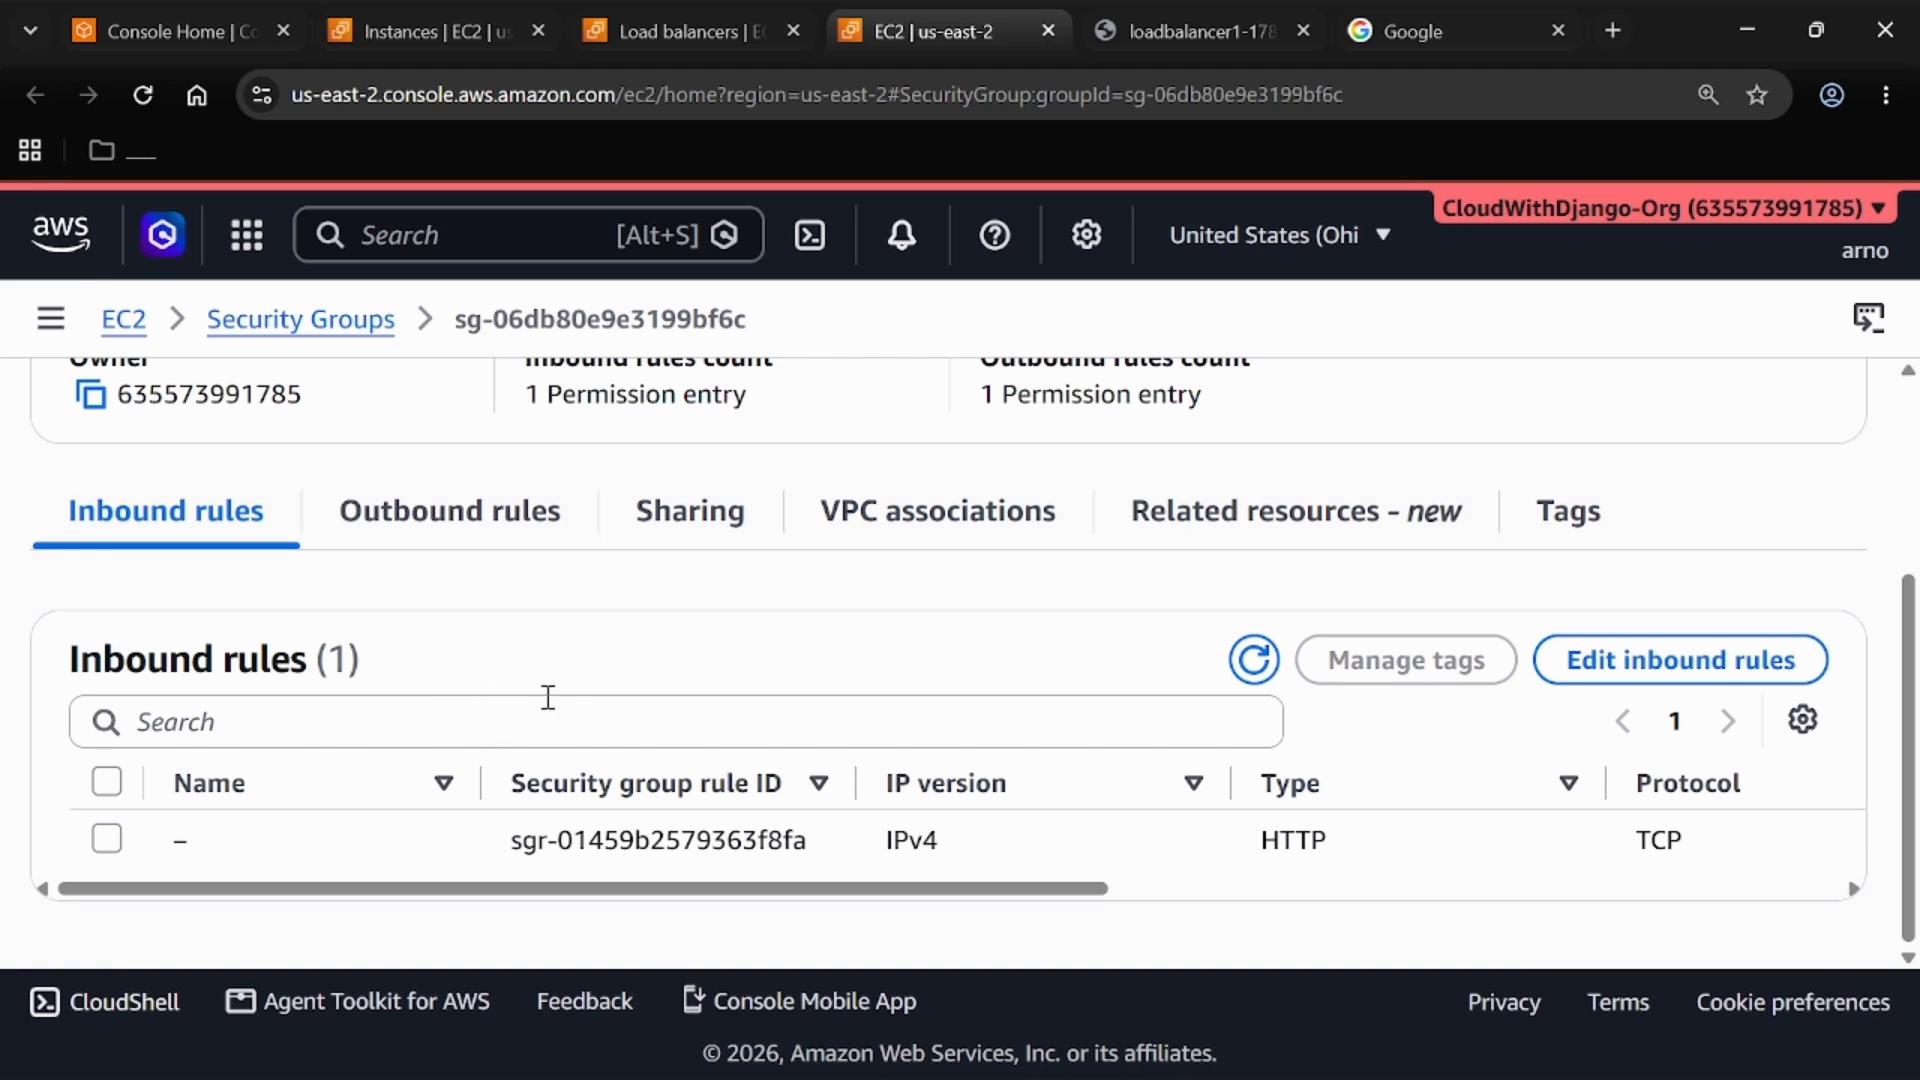Open the VPC associations tab
The image size is (1920, 1080).
pyautogui.click(x=938, y=511)
